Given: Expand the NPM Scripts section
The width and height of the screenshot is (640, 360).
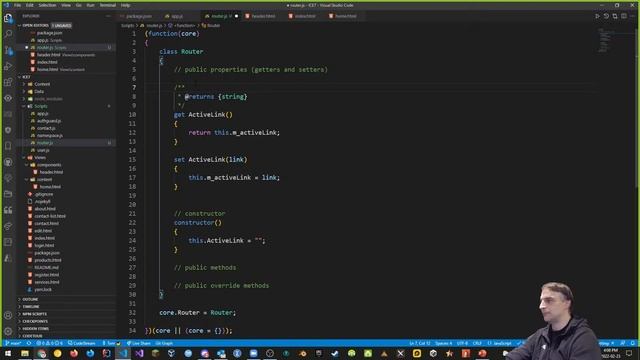Looking at the screenshot, I should [34, 314].
